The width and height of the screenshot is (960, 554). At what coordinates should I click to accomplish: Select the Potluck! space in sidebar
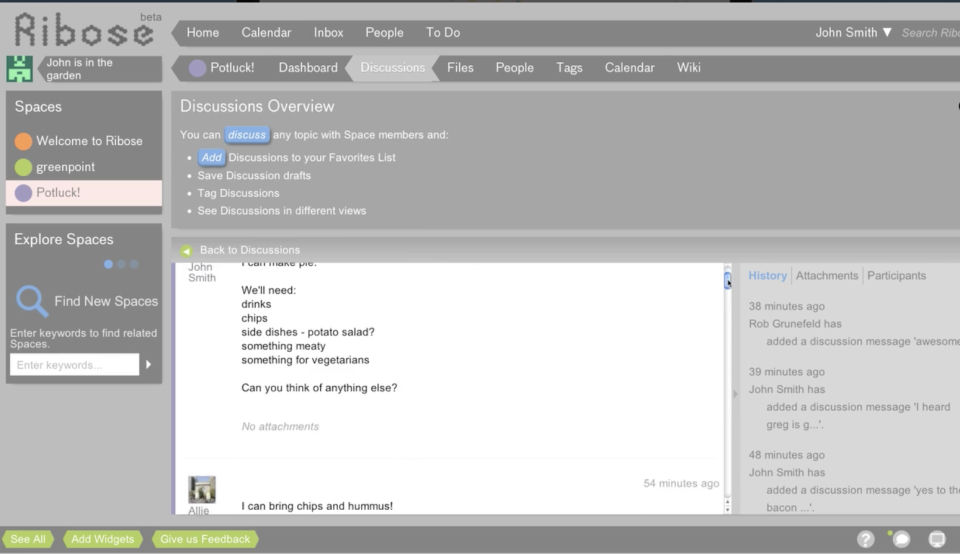coord(84,193)
